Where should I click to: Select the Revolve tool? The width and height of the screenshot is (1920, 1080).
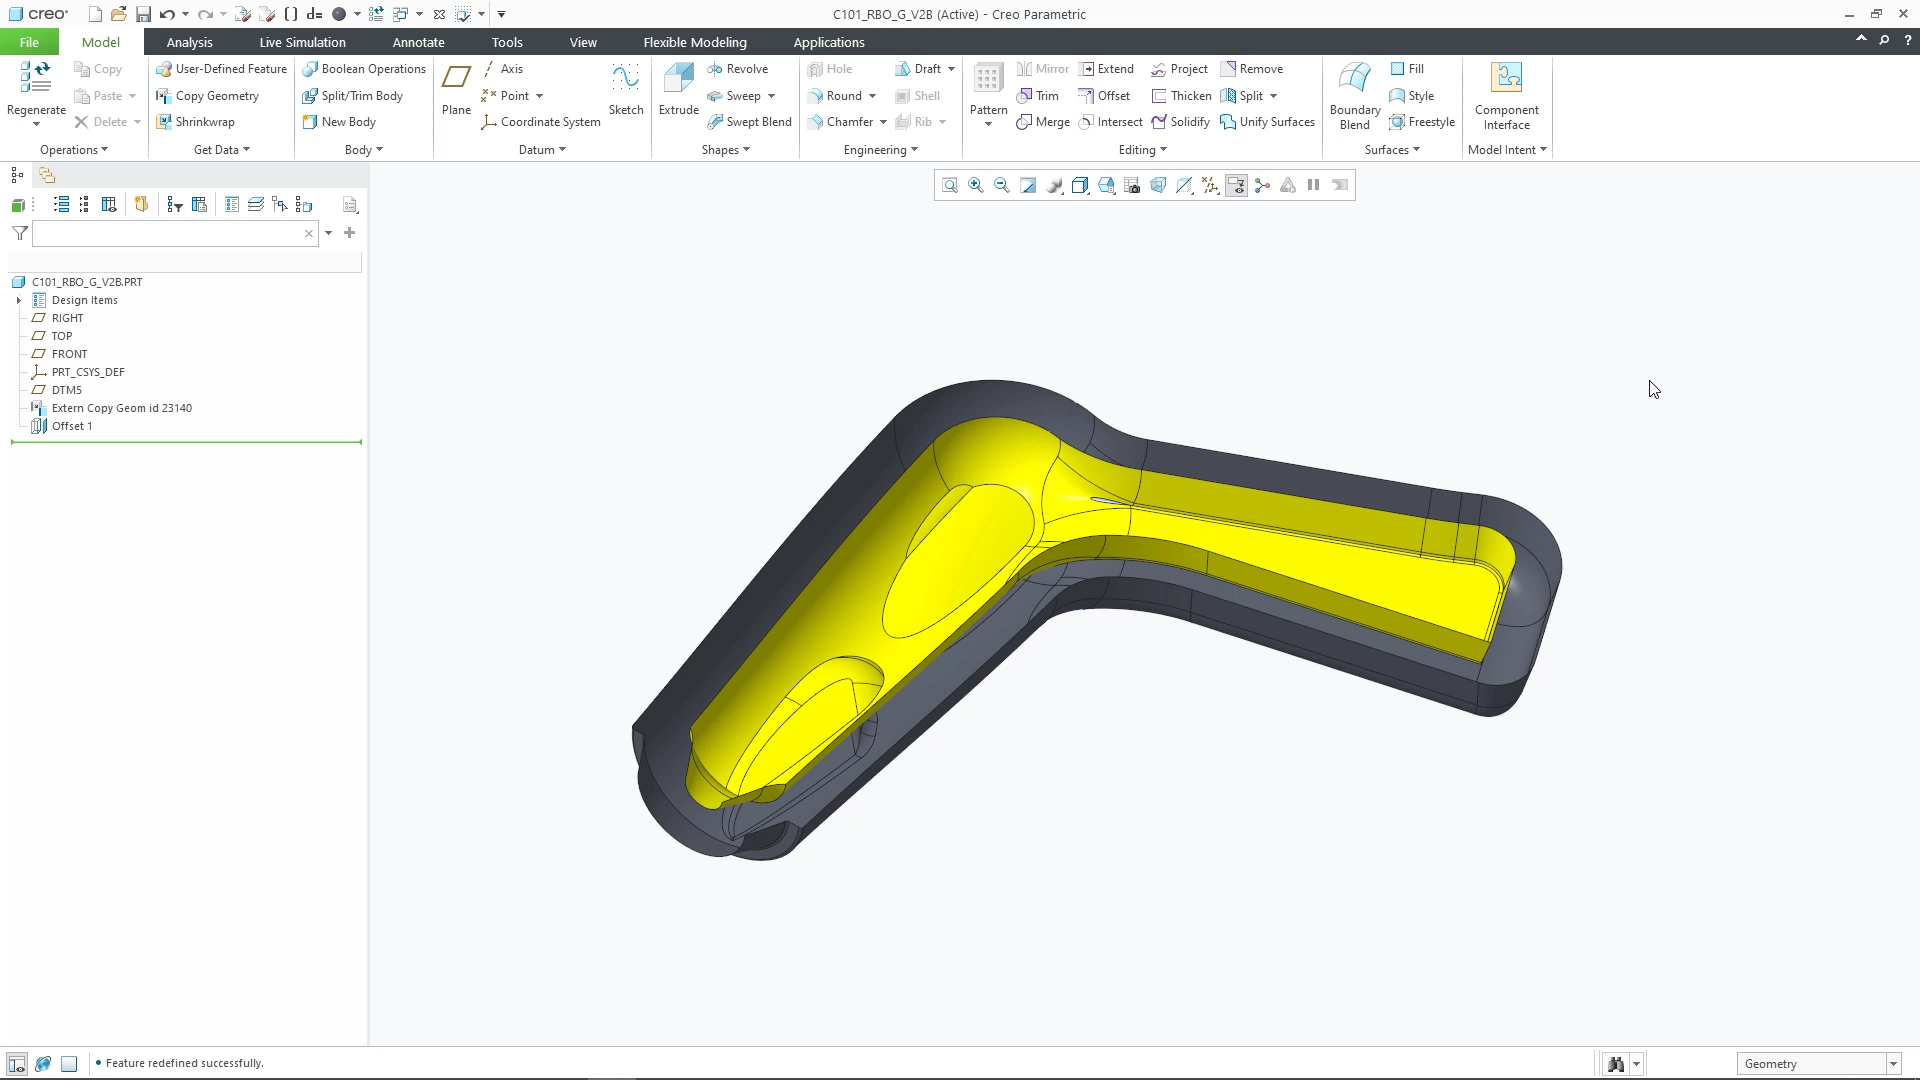(x=737, y=69)
